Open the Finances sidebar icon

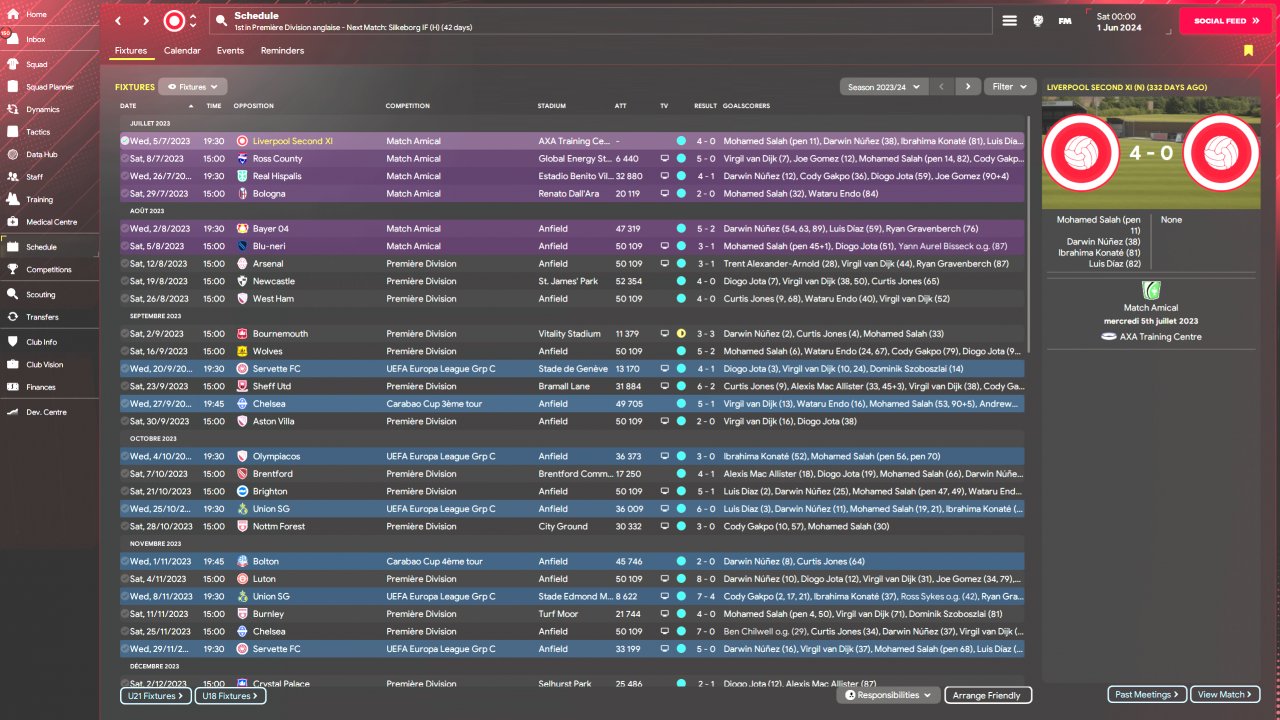12,387
